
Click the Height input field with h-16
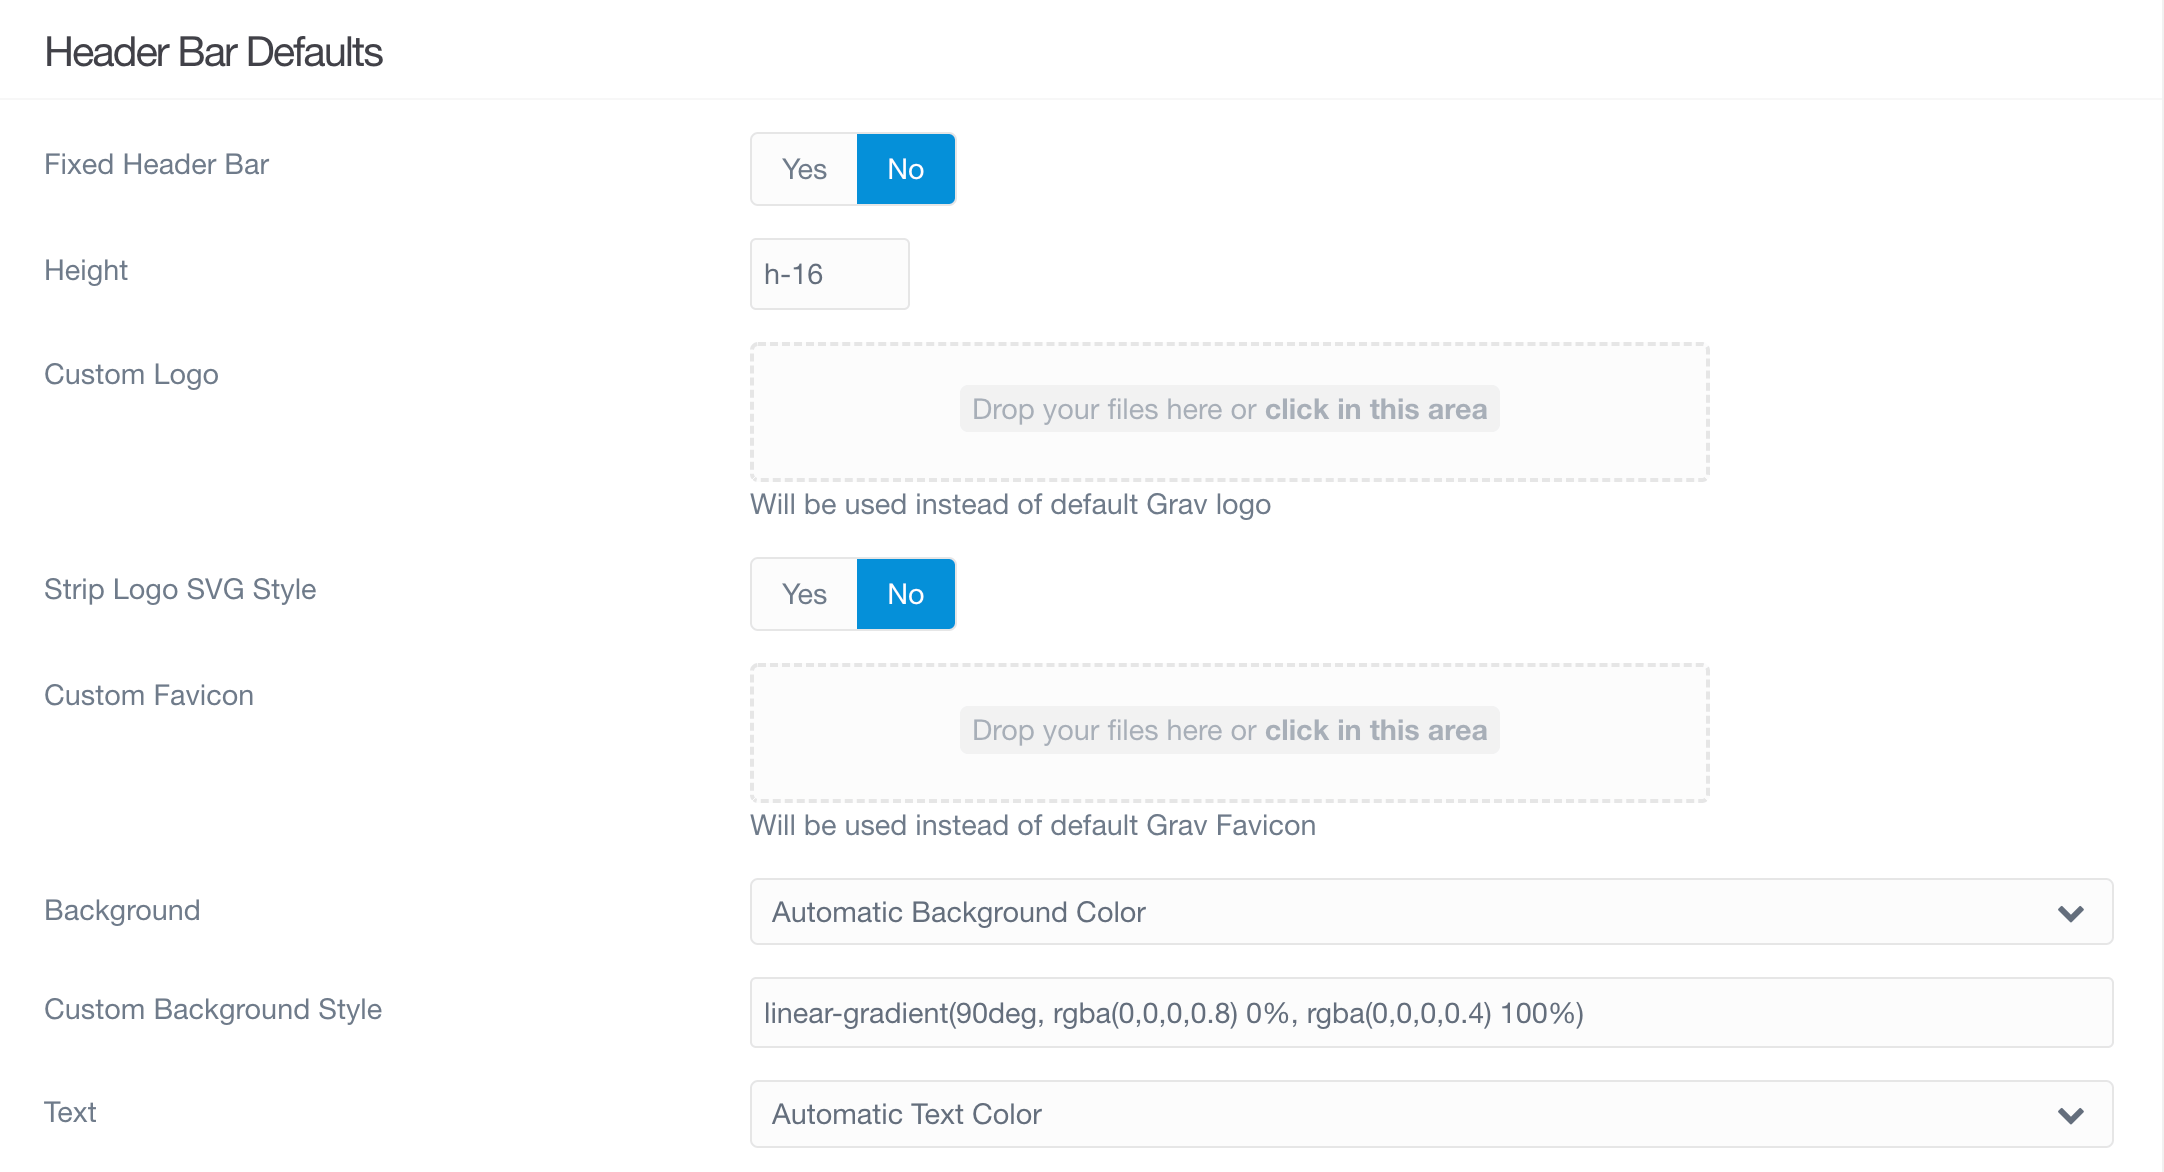pyautogui.click(x=830, y=274)
